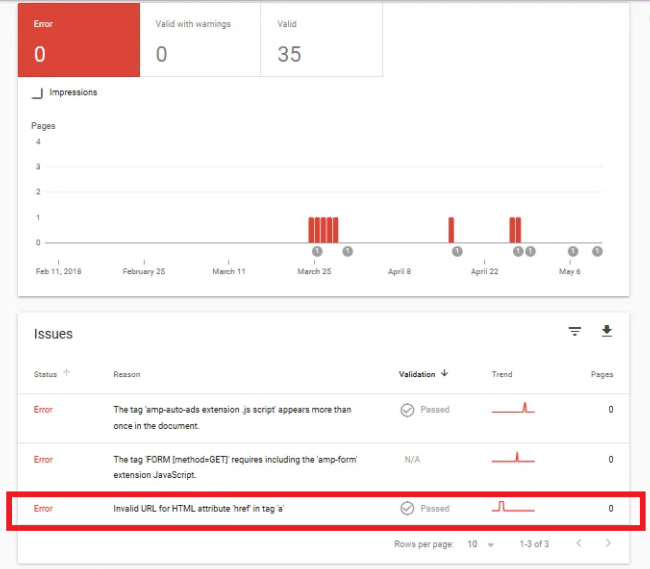Toggle the Impressions checkbox
The height and width of the screenshot is (569, 650).
(x=37, y=93)
